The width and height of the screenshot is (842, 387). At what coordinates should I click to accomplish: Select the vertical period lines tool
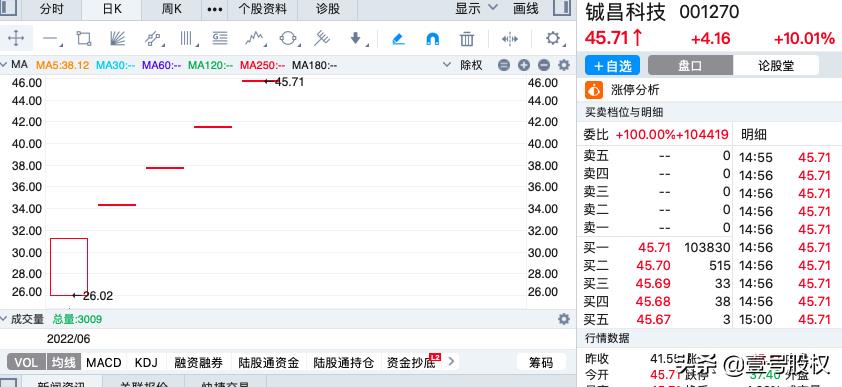[187, 38]
